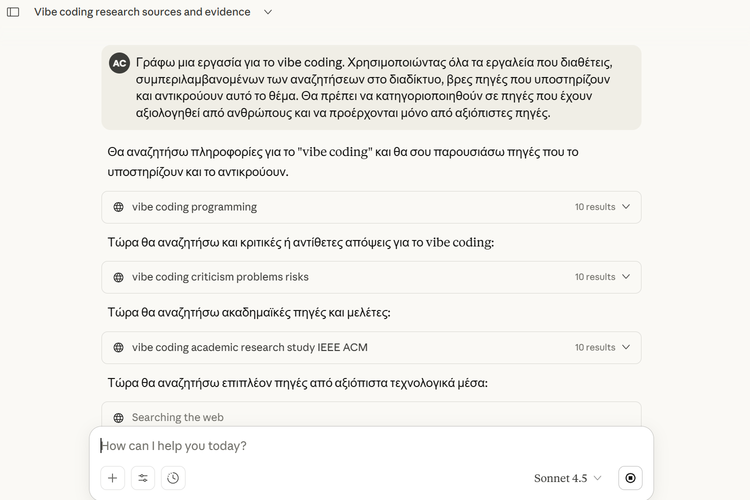Click the Searching the web status row
The image size is (750, 500).
pos(370,417)
